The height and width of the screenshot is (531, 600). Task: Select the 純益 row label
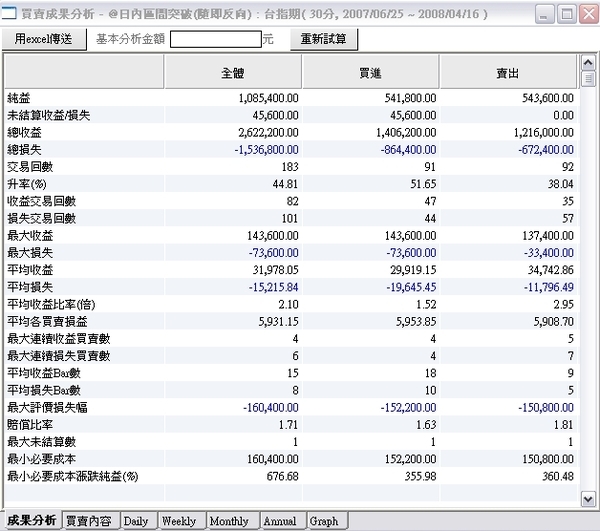point(19,98)
